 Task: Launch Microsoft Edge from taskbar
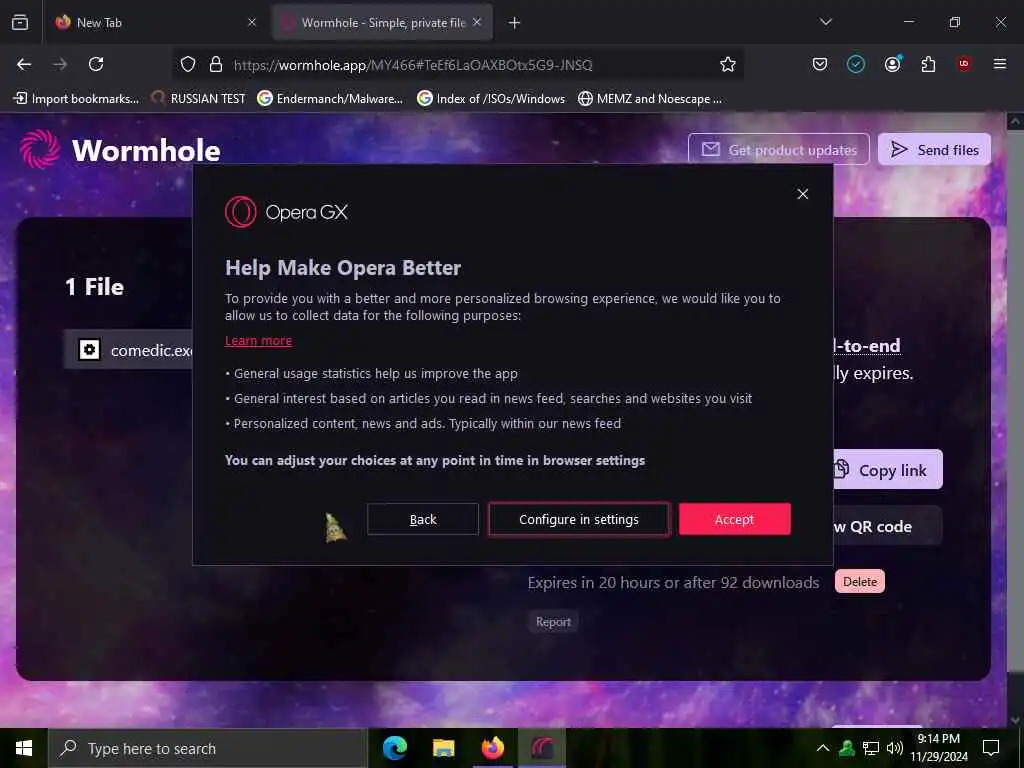[x=394, y=748]
